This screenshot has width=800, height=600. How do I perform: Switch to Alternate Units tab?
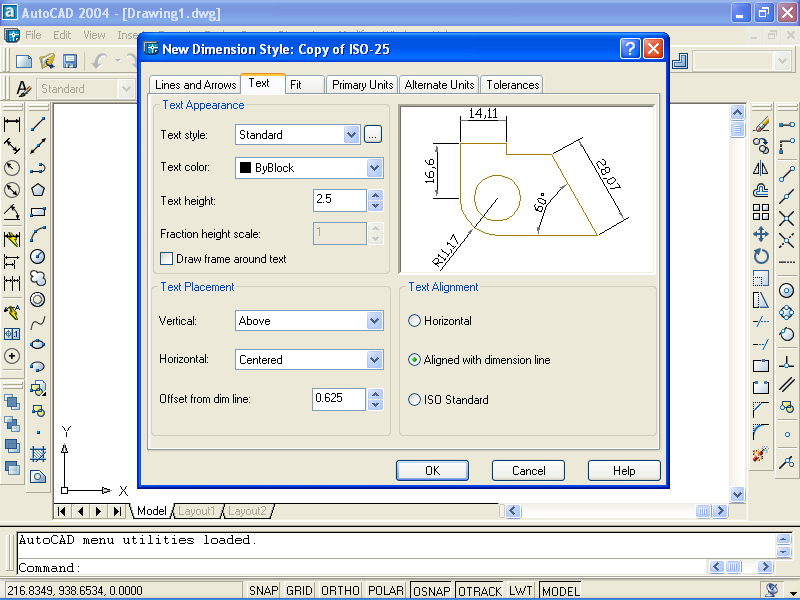(439, 85)
